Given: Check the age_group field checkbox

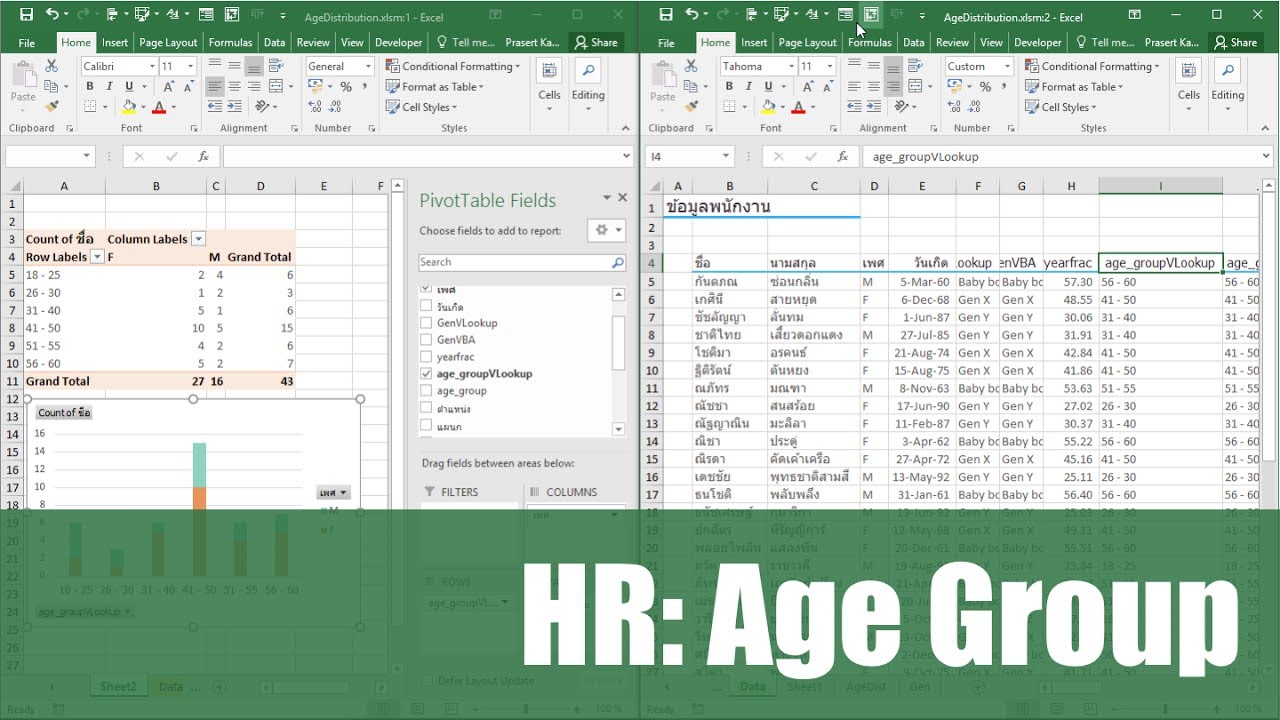Looking at the screenshot, I should click(427, 391).
